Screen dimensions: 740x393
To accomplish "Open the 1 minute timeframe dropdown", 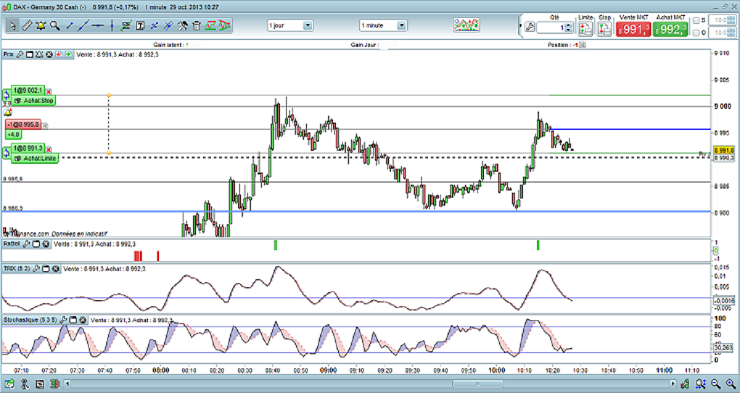I will coord(383,25).
